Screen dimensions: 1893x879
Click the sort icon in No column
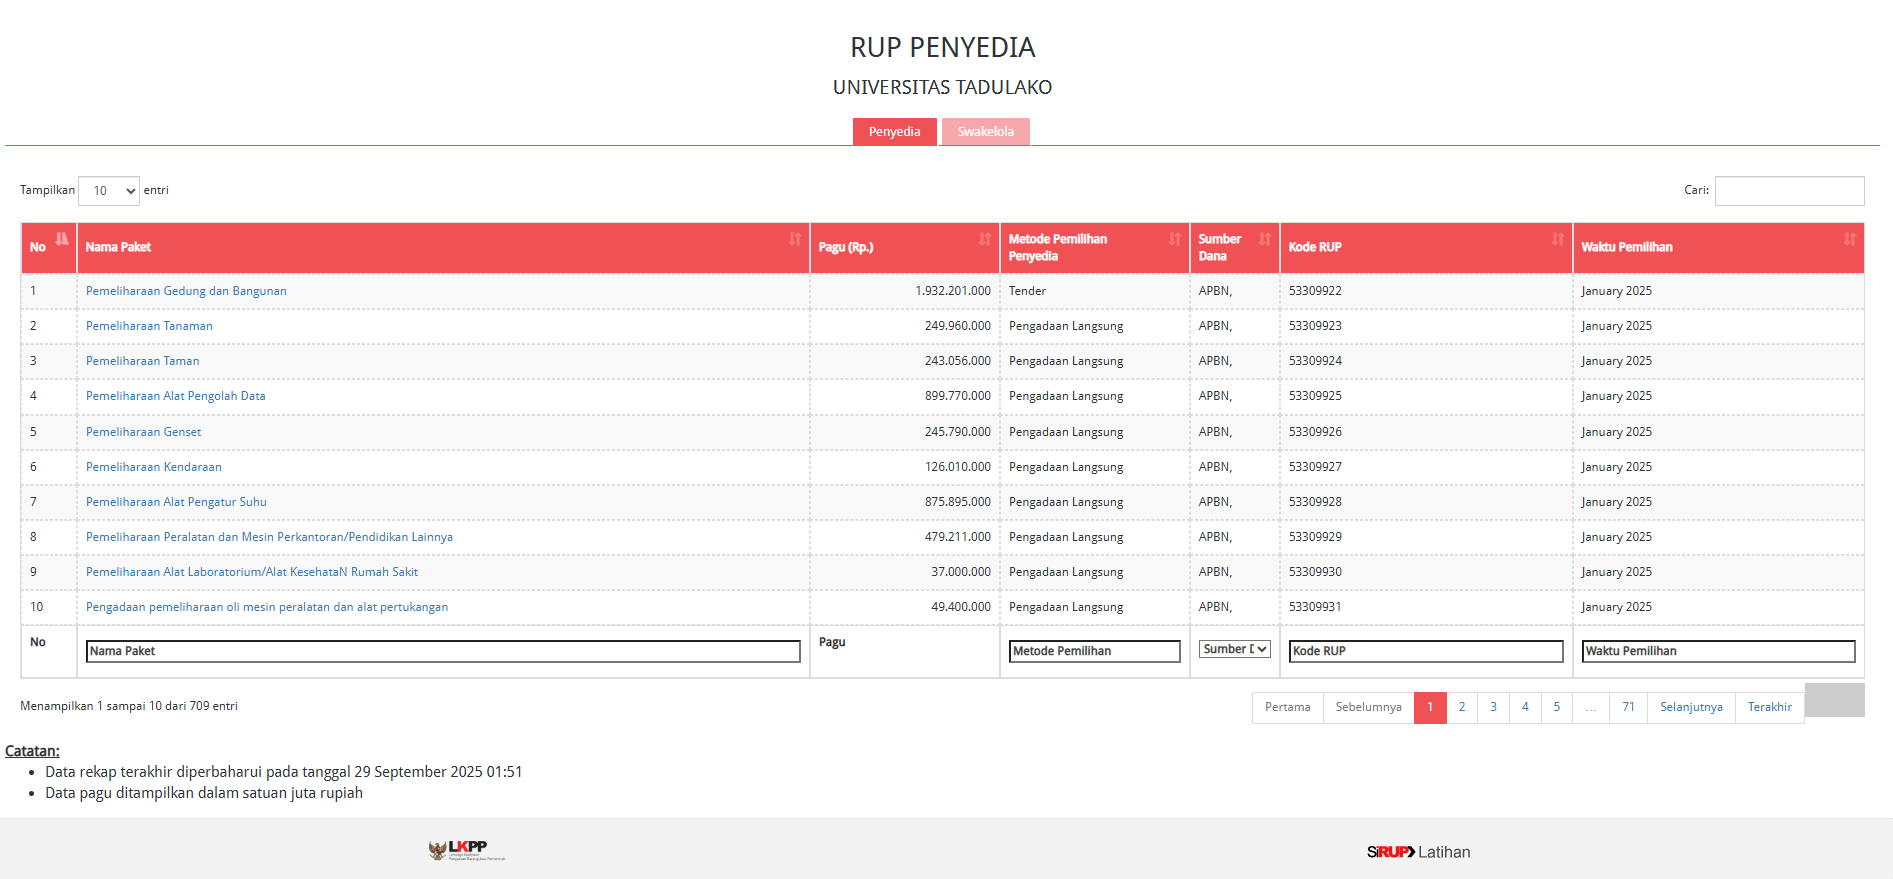(x=62, y=239)
